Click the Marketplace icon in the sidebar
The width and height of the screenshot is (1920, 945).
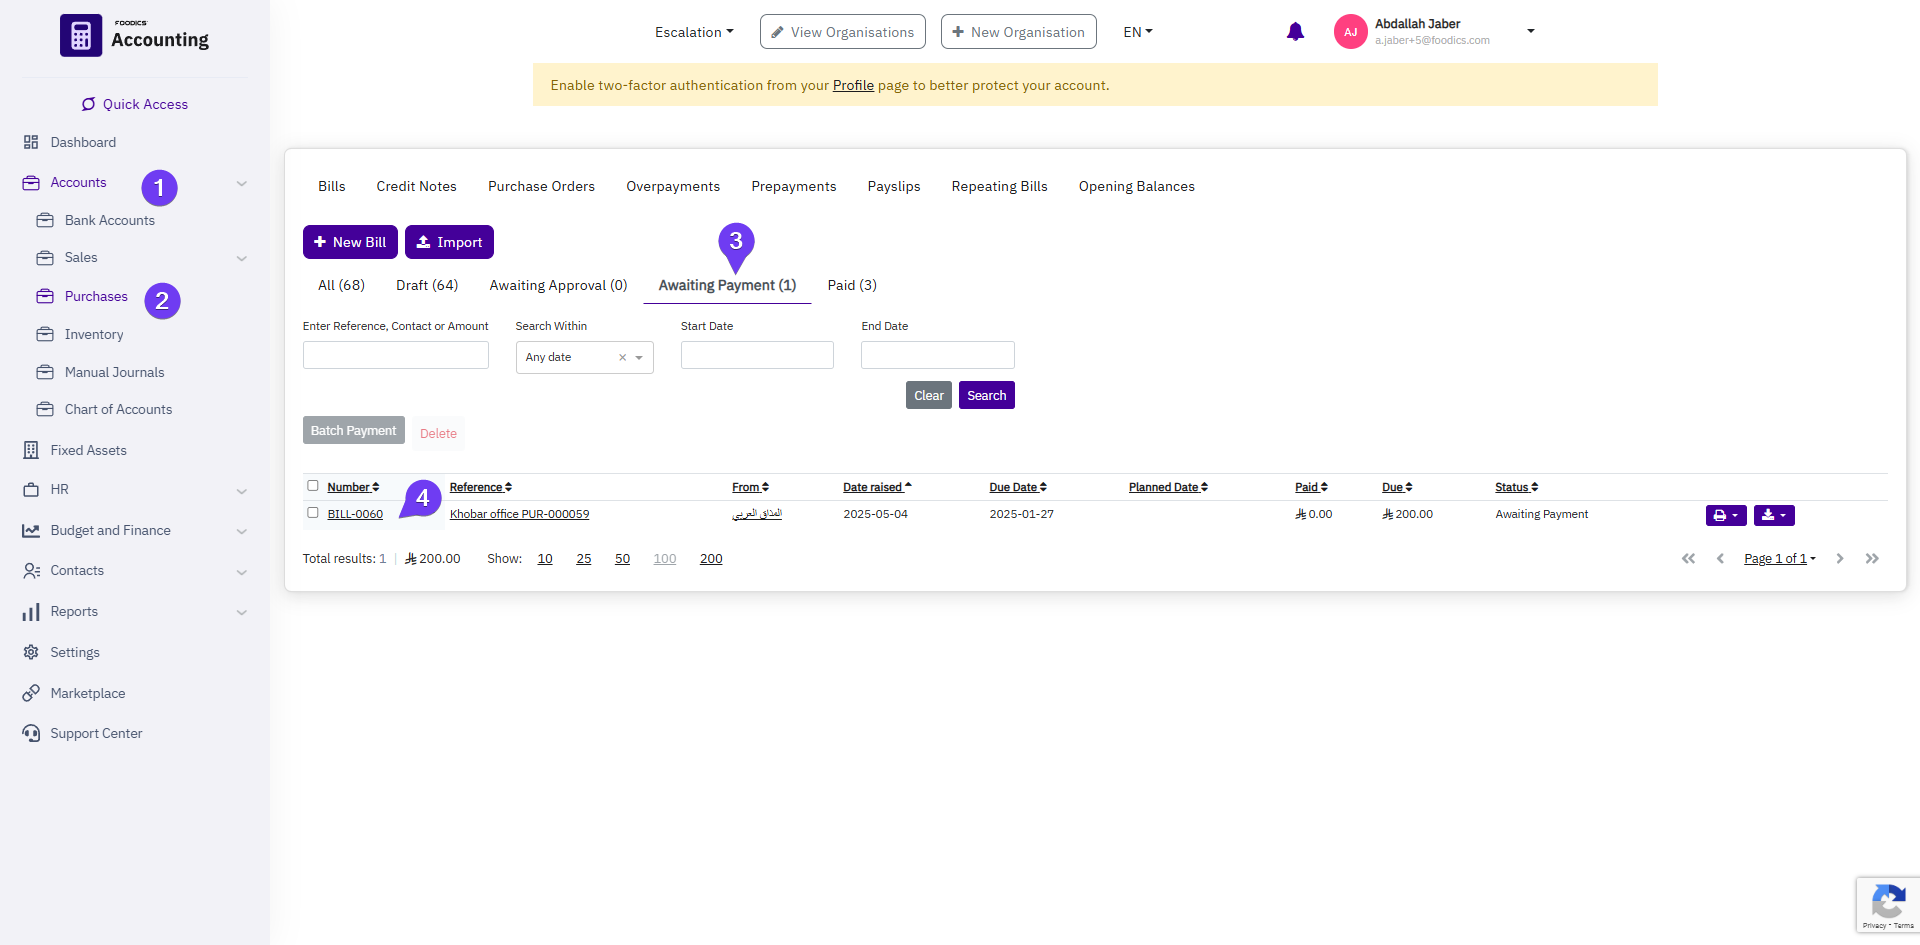(x=31, y=693)
